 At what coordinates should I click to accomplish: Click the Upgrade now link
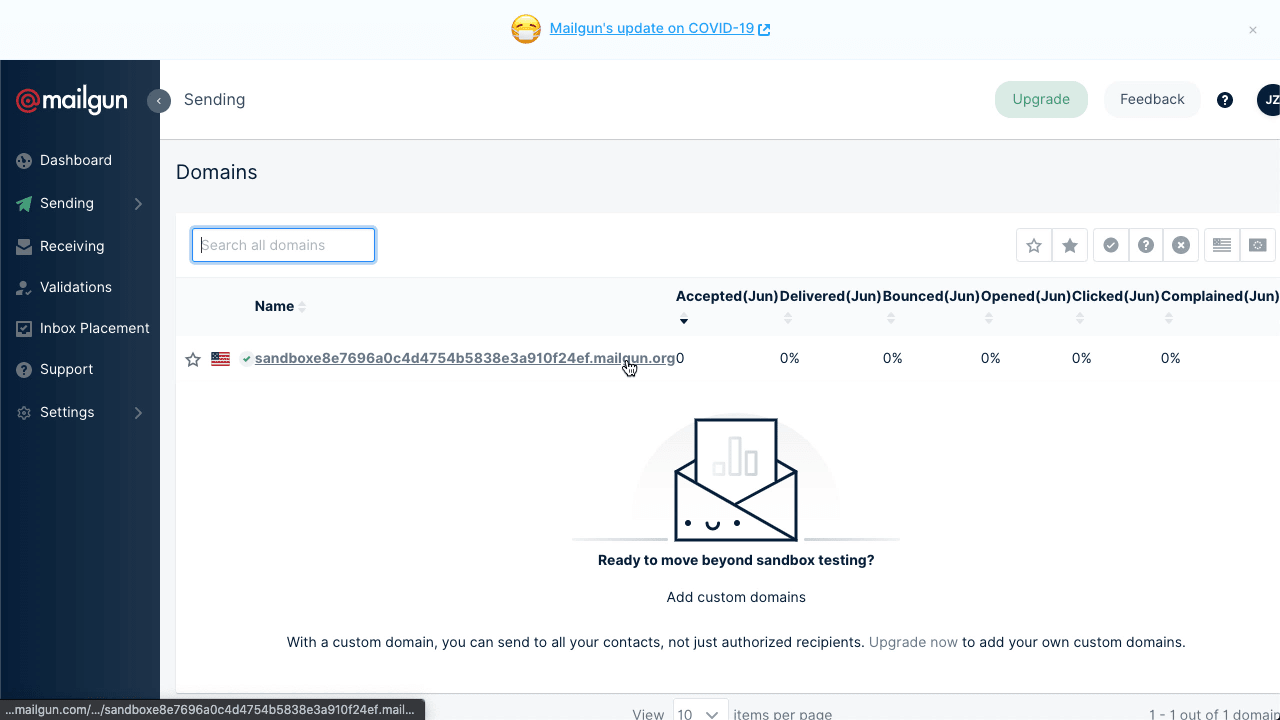[x=913, y=643]
